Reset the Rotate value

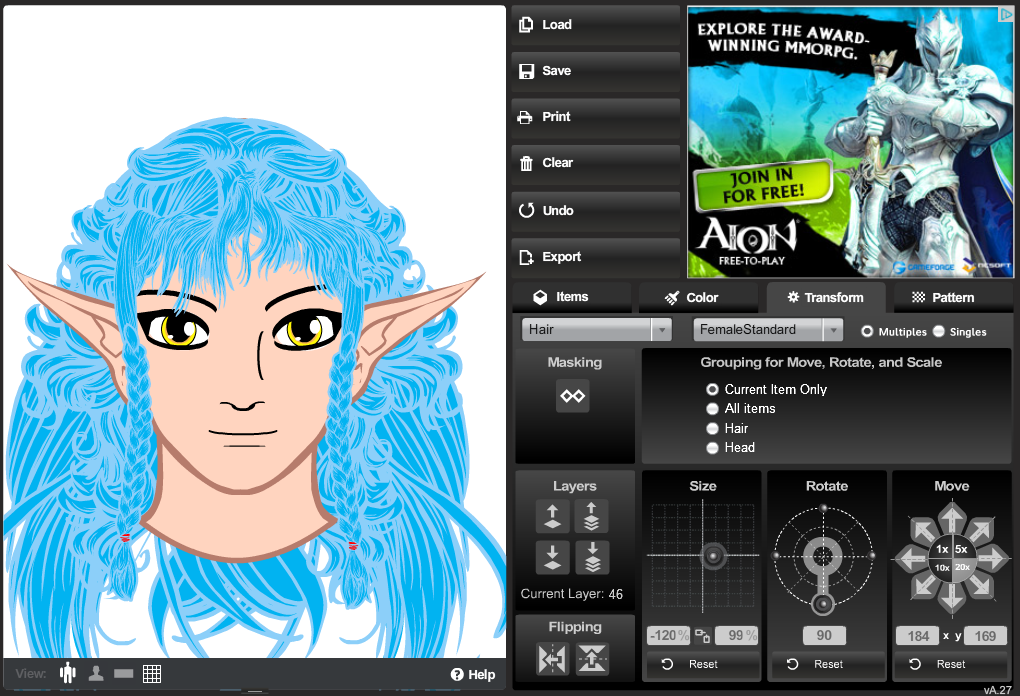coord(826,664)
